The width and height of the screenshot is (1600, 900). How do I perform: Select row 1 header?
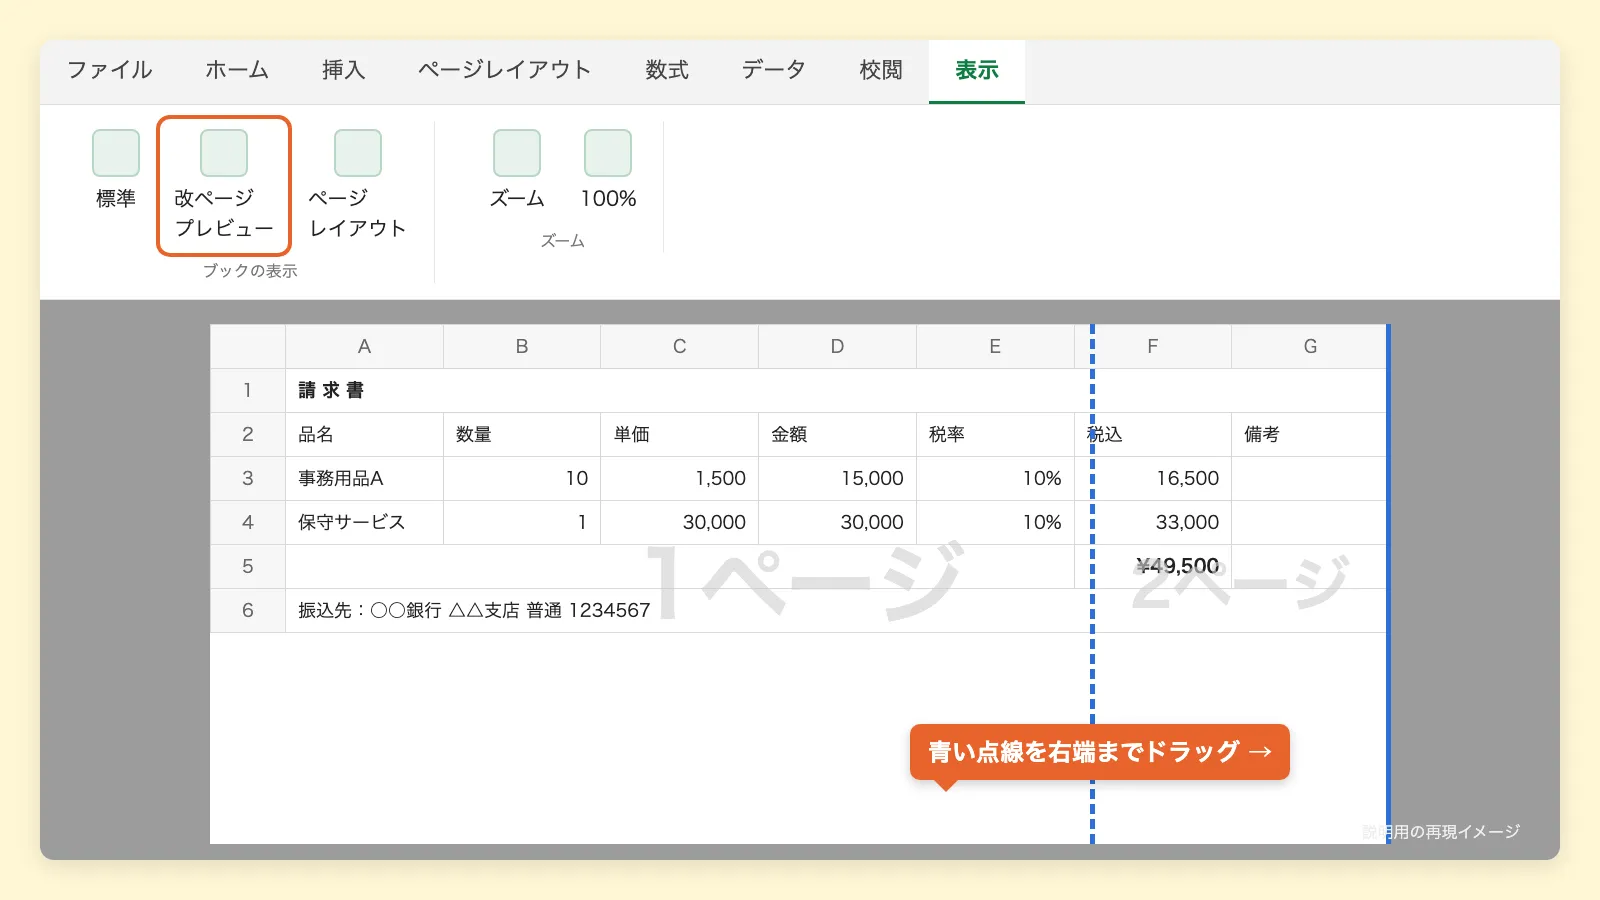[x=248, y=390]
